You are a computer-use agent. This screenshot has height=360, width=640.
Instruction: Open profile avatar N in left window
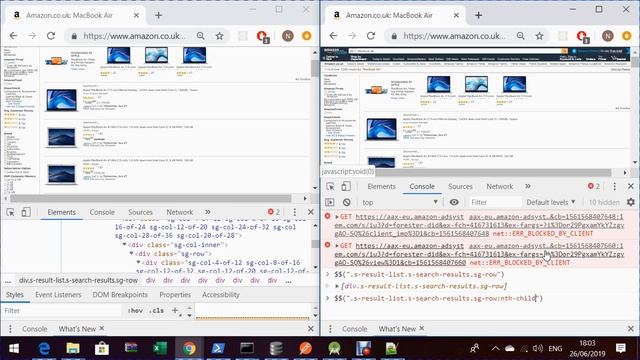click(x=288, y=36)
